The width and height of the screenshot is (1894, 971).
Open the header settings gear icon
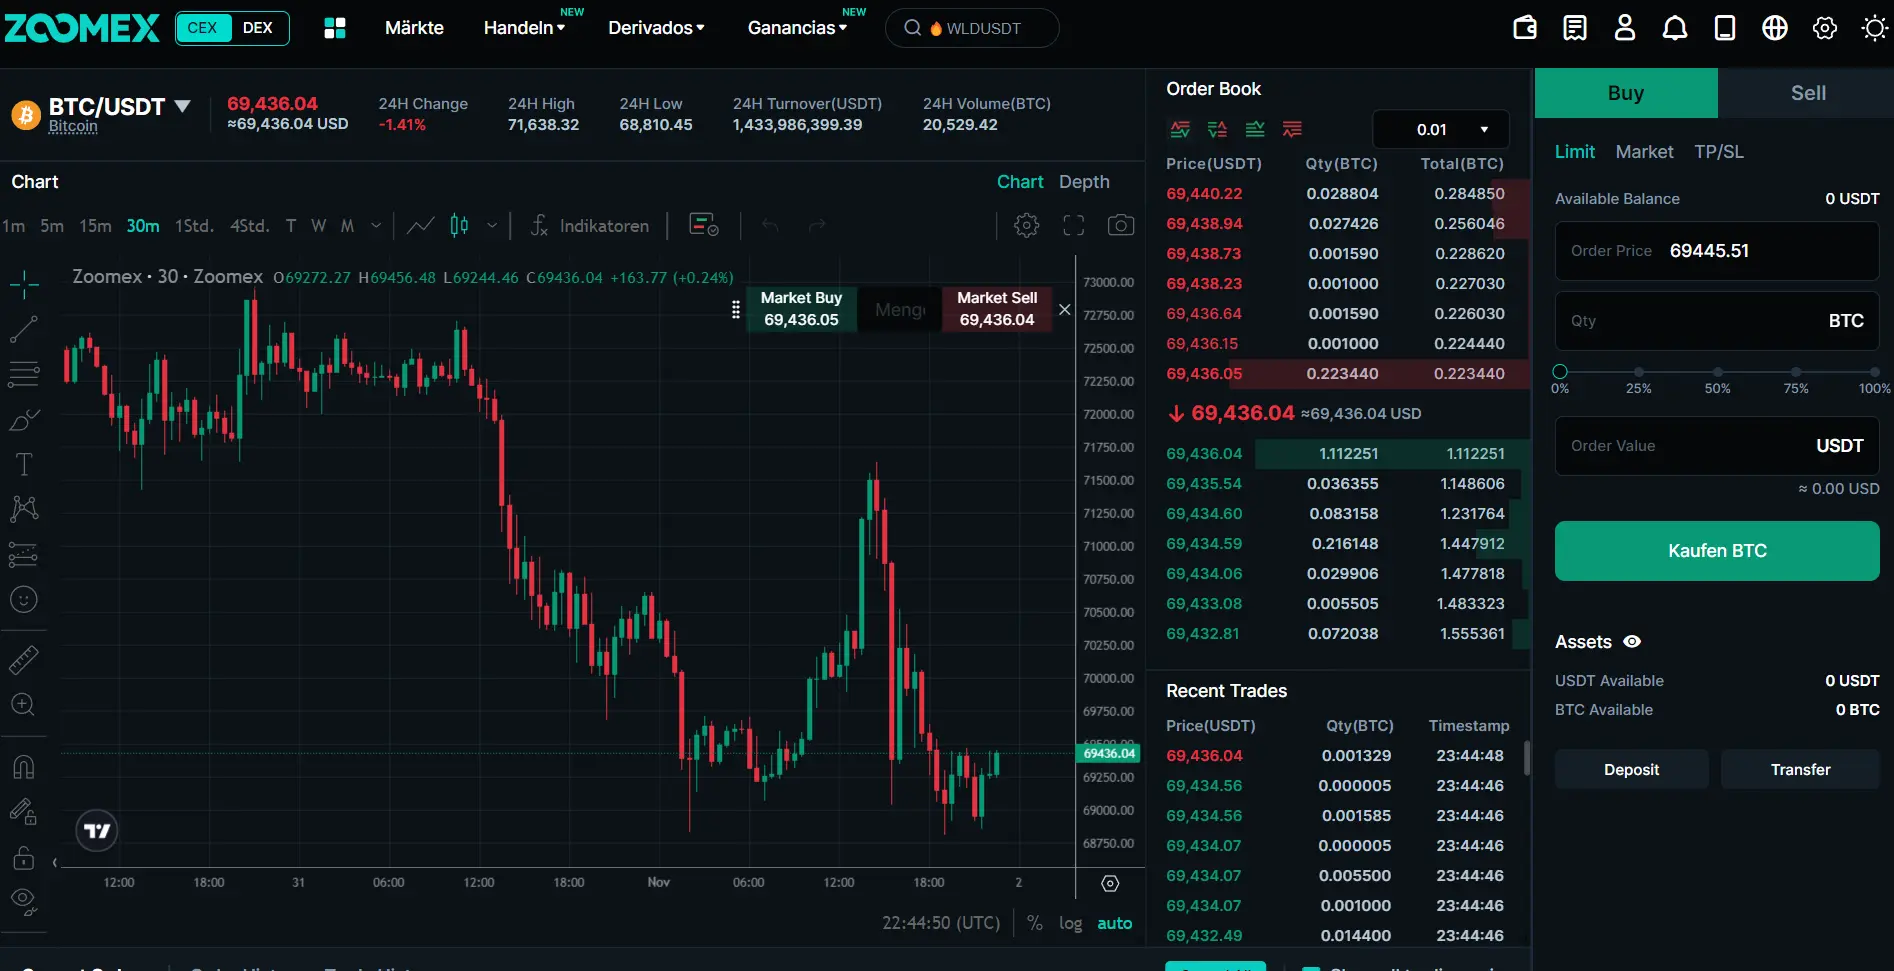(1825, 28)
